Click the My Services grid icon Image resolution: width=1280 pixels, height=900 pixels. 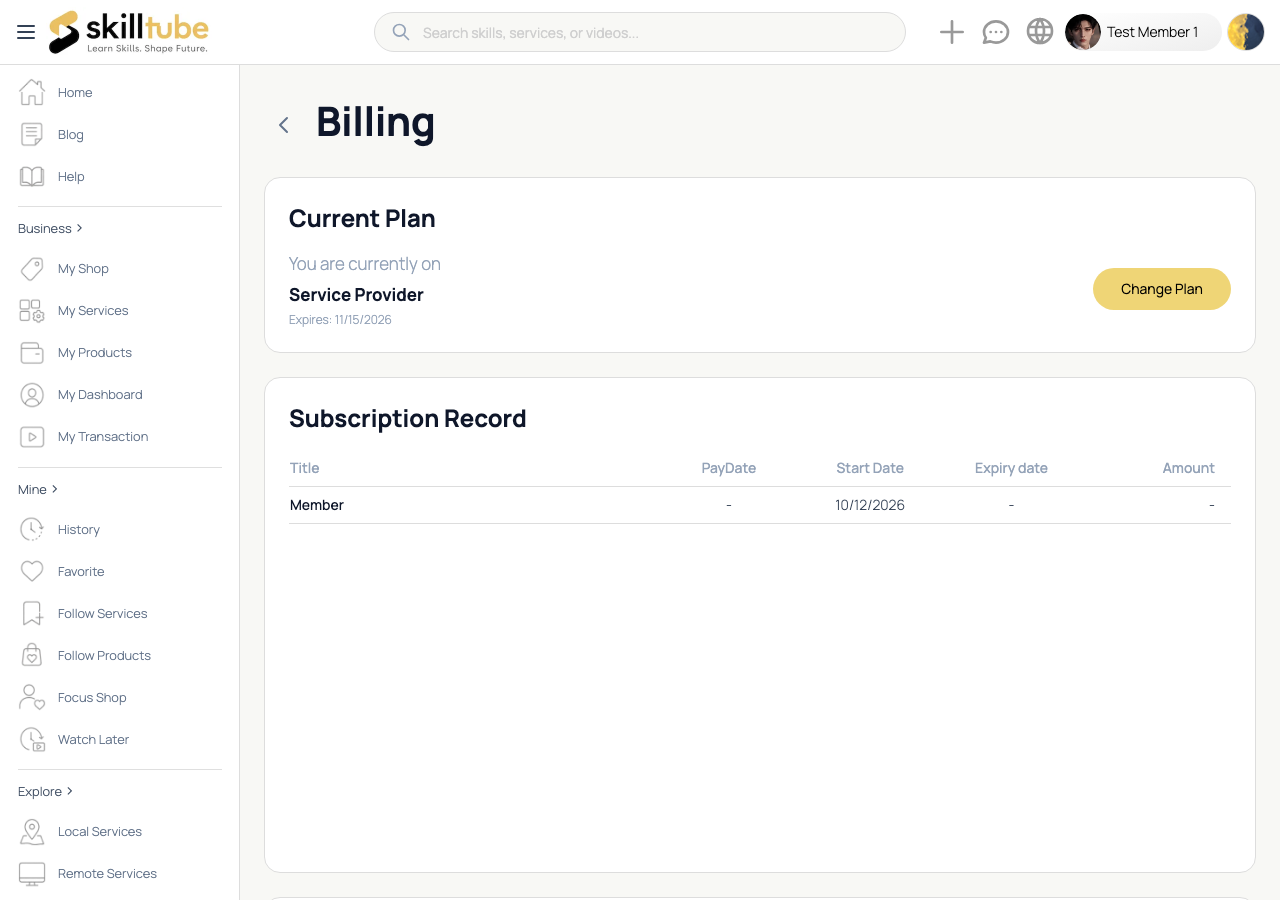click(32, 310)
